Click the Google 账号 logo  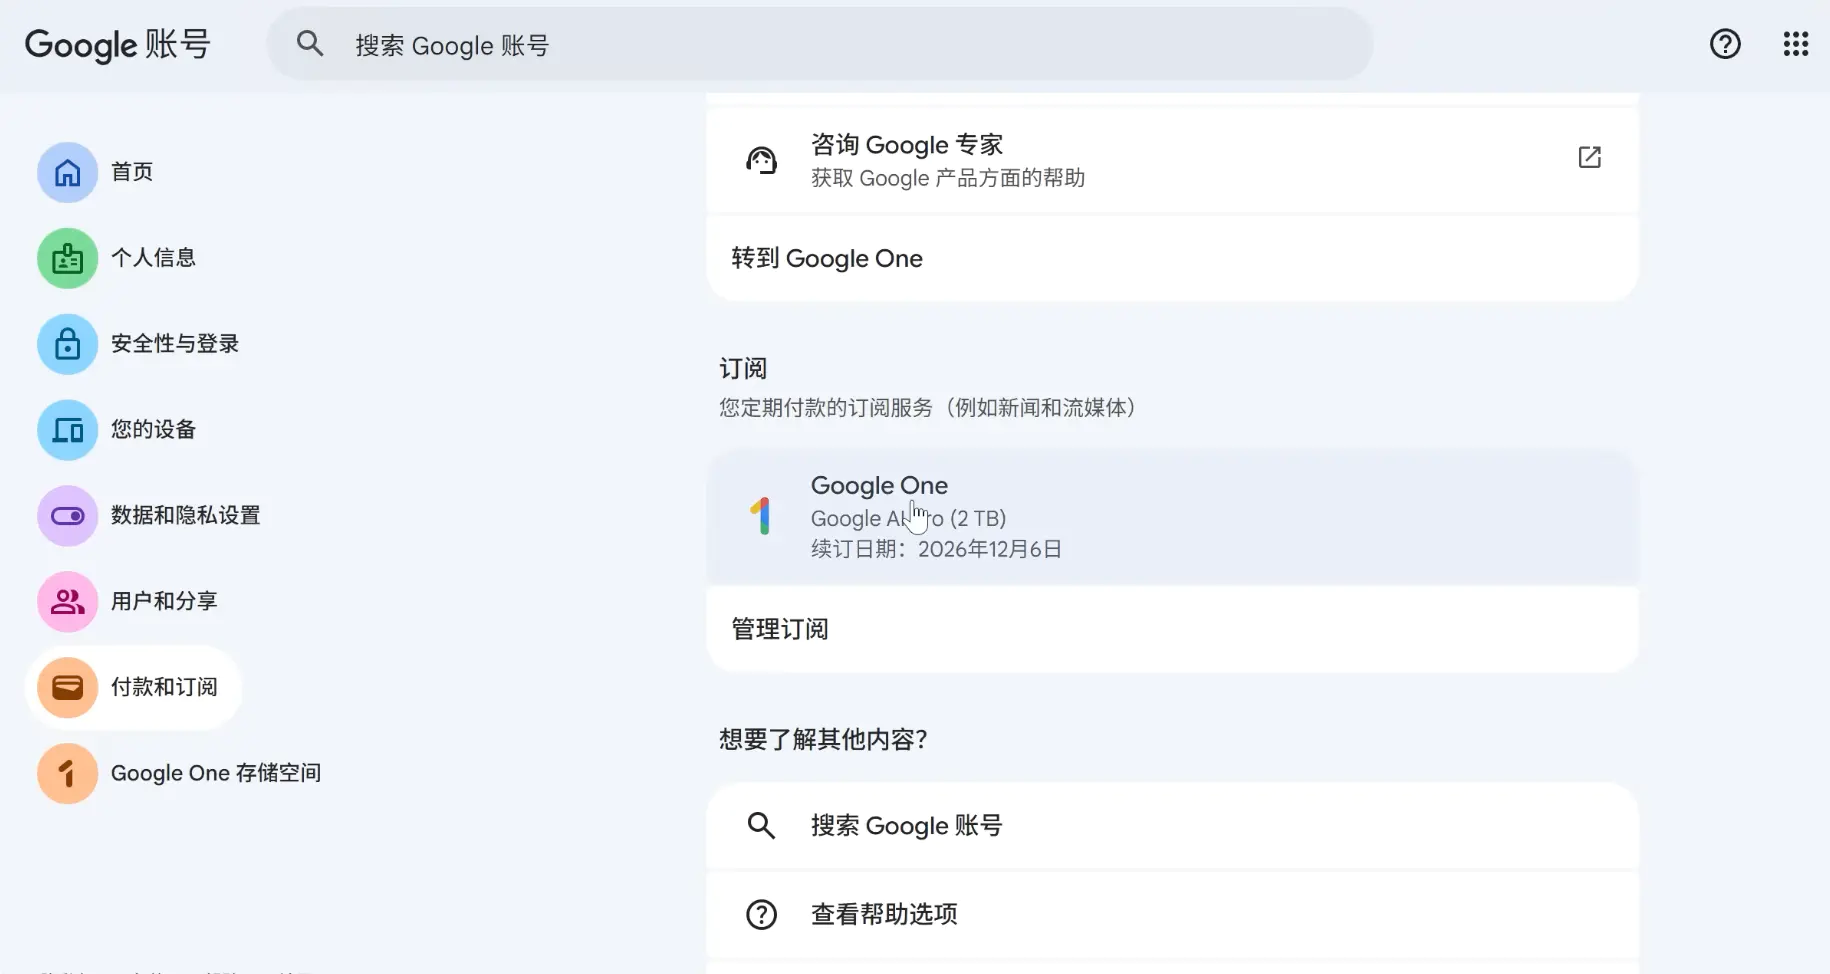[x=117, y=45]
